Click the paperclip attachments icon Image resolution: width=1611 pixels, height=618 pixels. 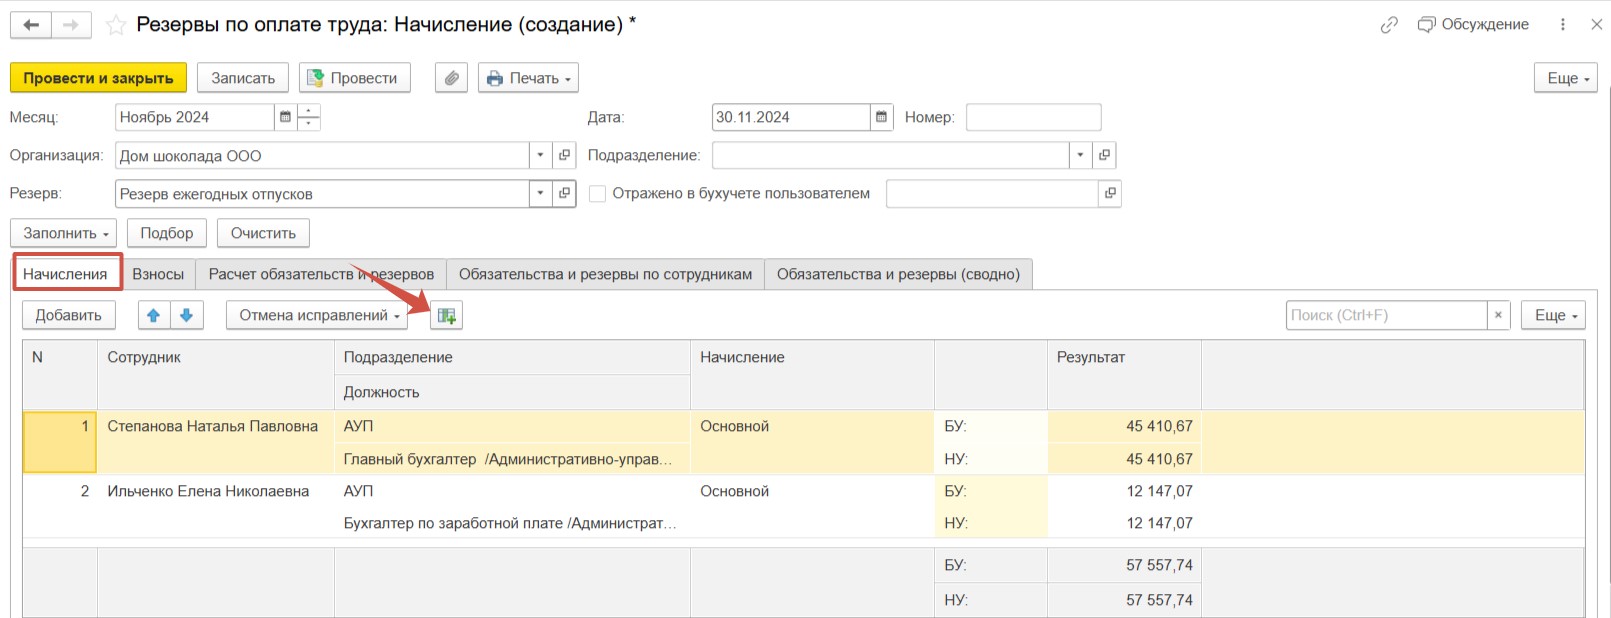pos(451,78)
